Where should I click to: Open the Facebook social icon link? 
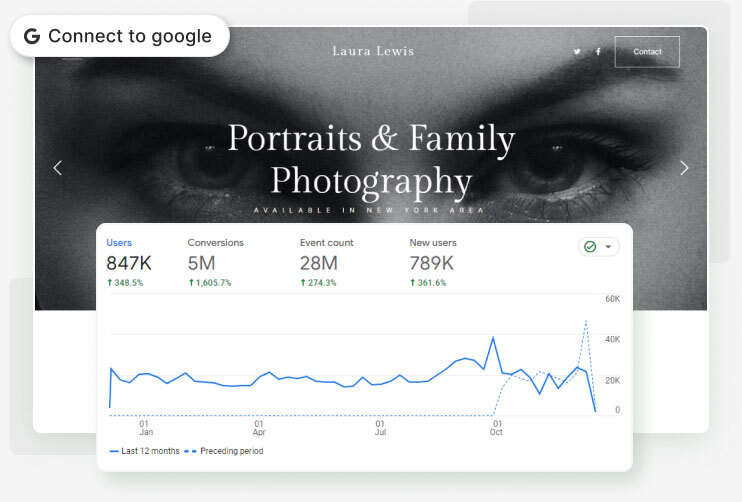coord(598,52)
